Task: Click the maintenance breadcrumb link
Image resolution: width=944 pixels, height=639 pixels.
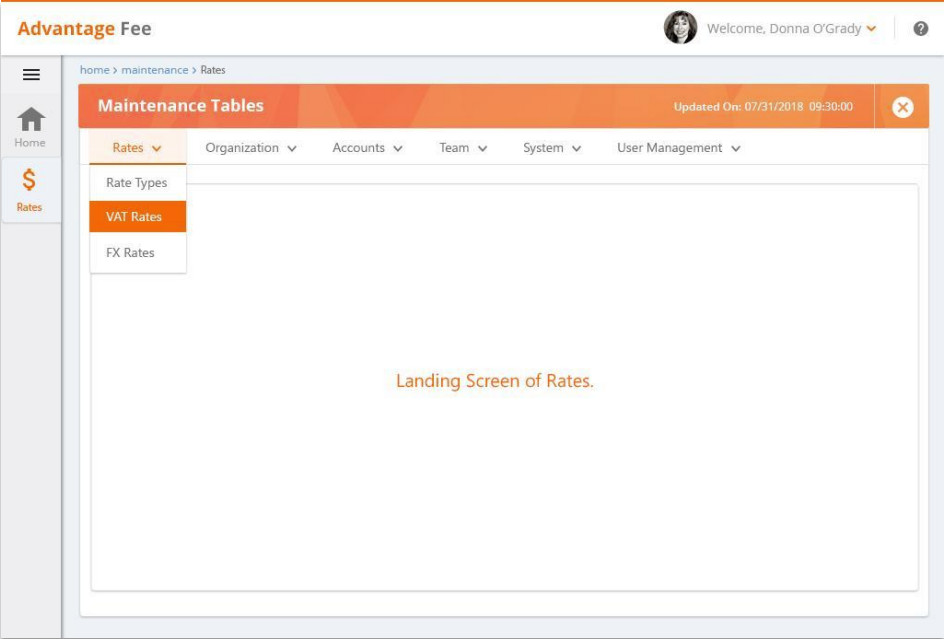Action: (x=154, y=70)
